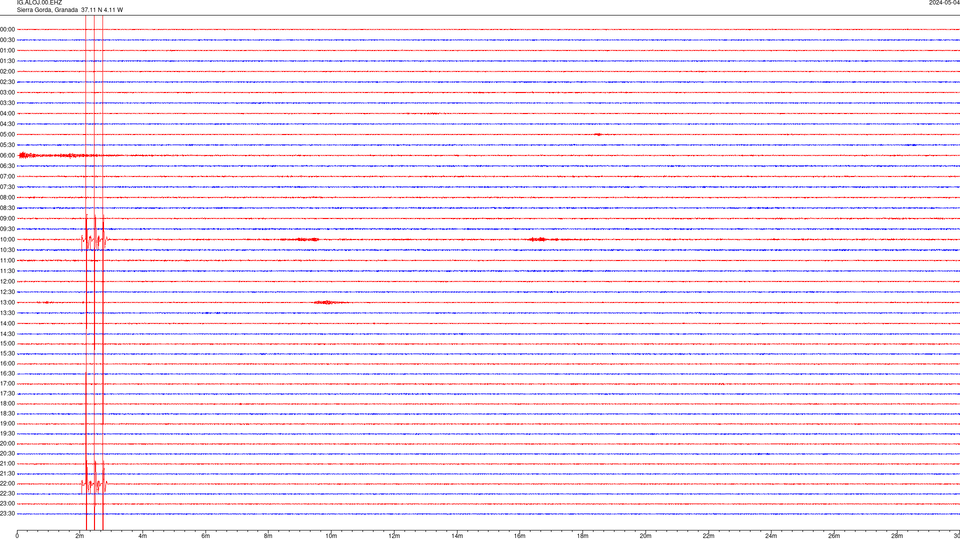The height and width of the screenshot is (540, 960).
Task: Select the 10:00 trace time label
Action: 7,239
